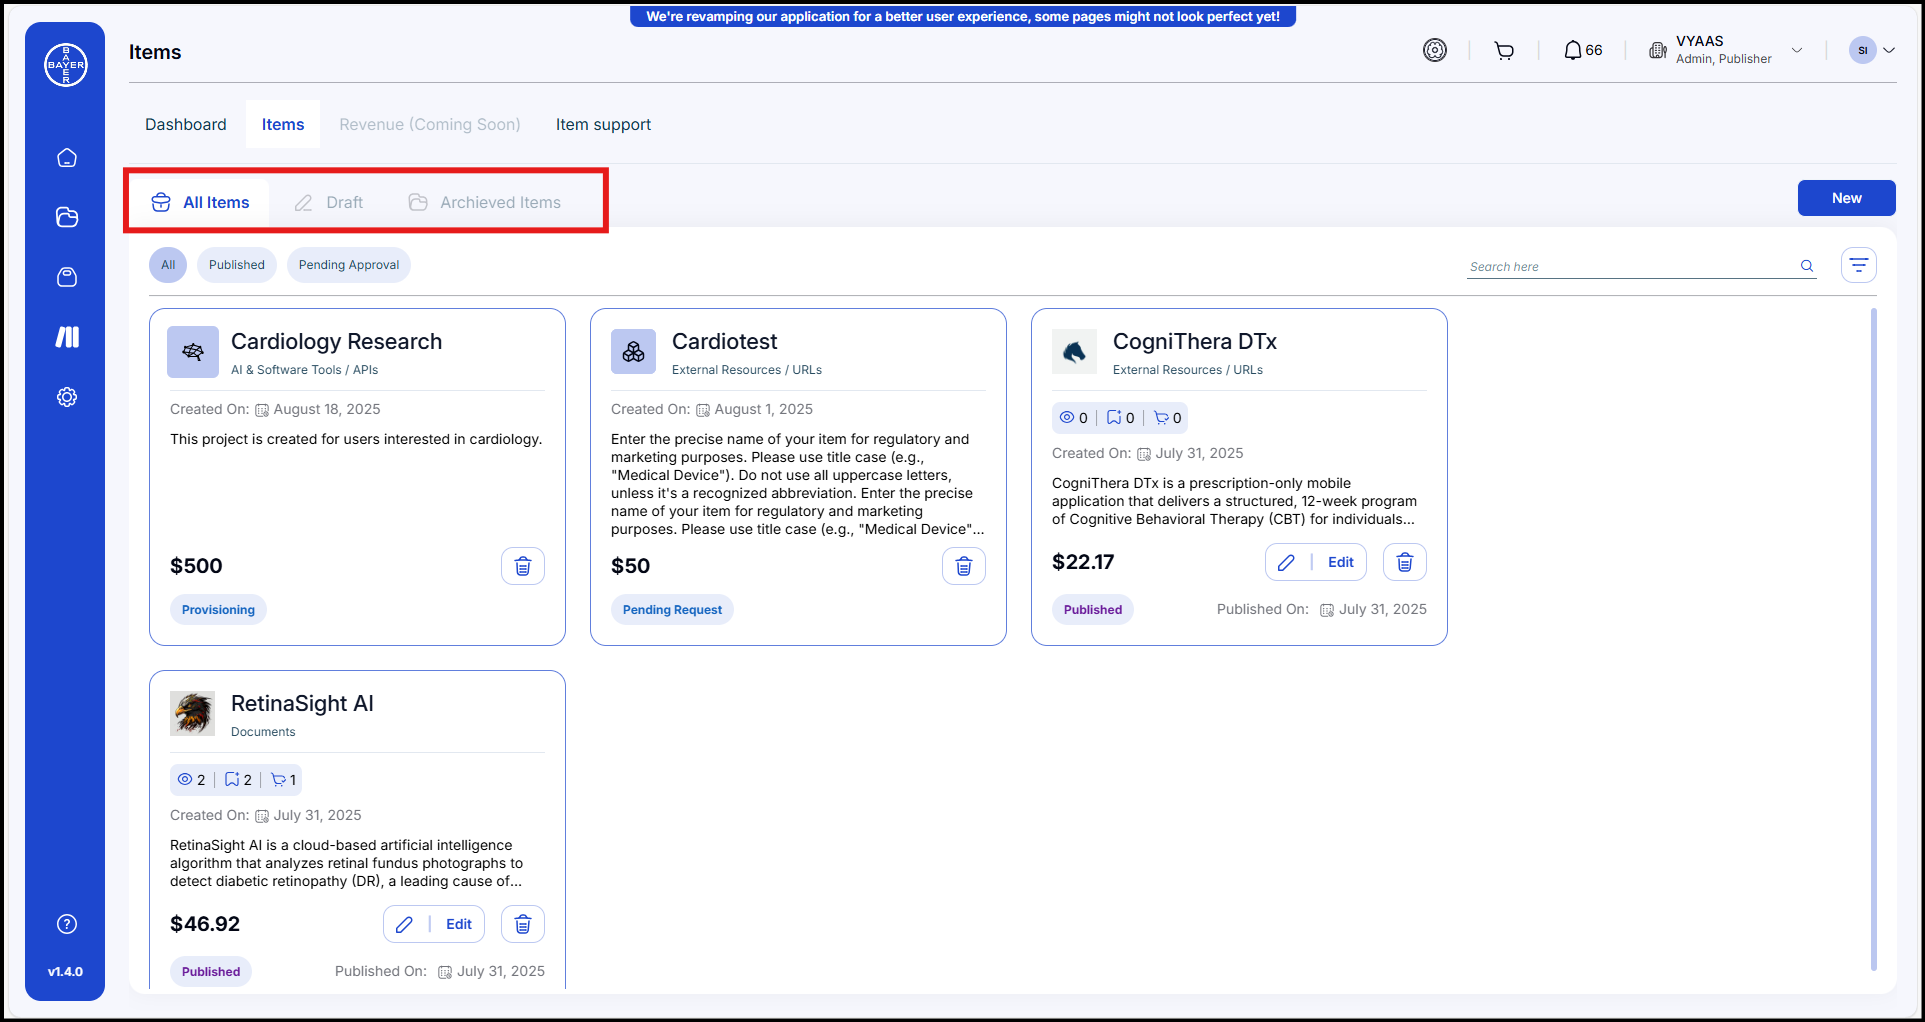Click the Cardiotest item icon
Viewport: 1925px width, 1022px height.
tap(634, 352)
